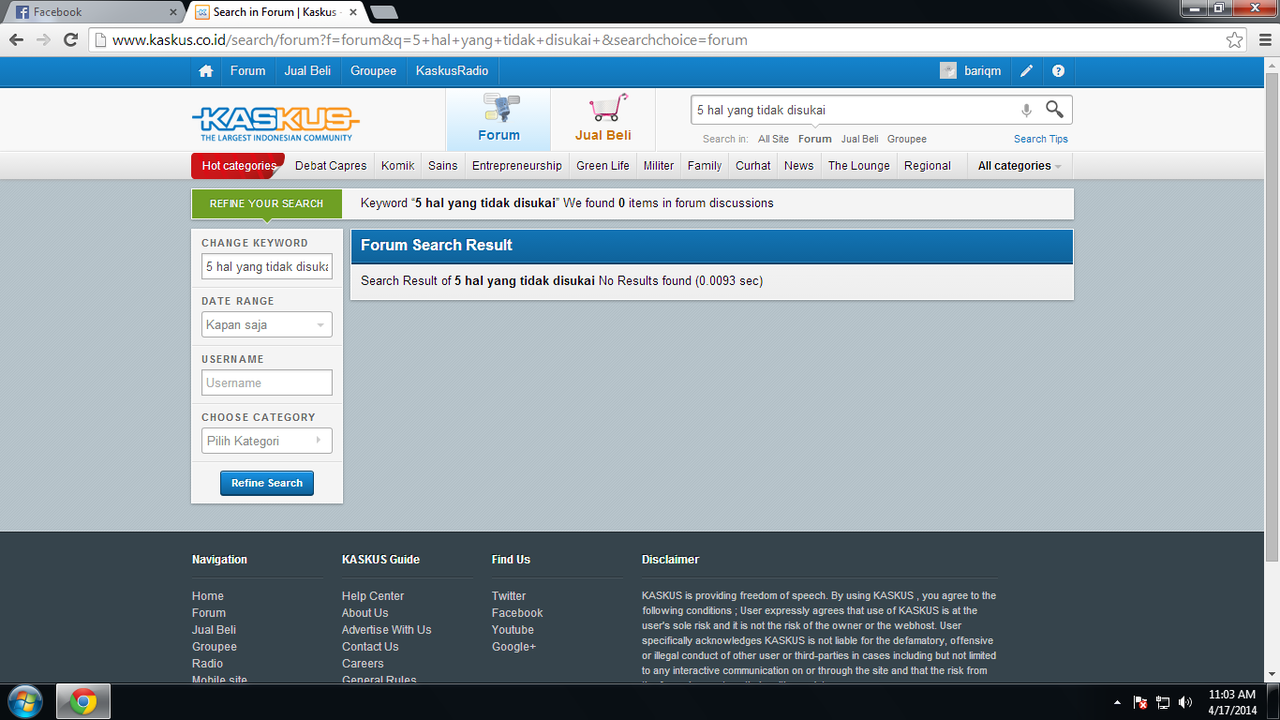Click Chrome icon in the taskbar
Viewport: 1280px width, 720px height.
point(83,702)
